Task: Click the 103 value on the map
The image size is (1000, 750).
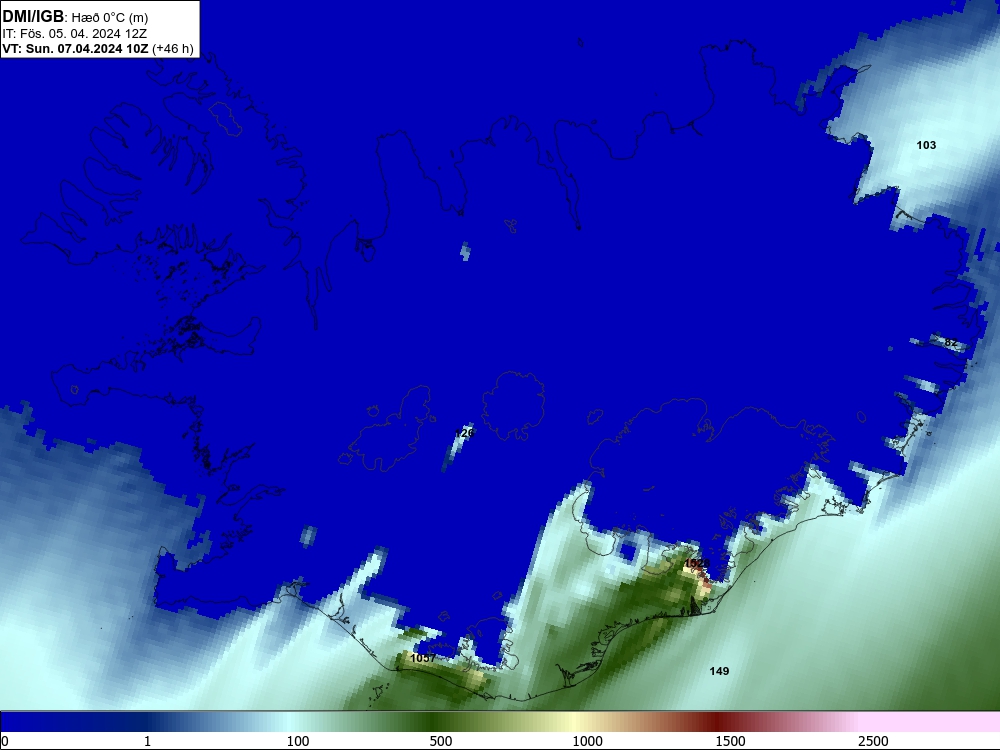Action: (926, 145)
